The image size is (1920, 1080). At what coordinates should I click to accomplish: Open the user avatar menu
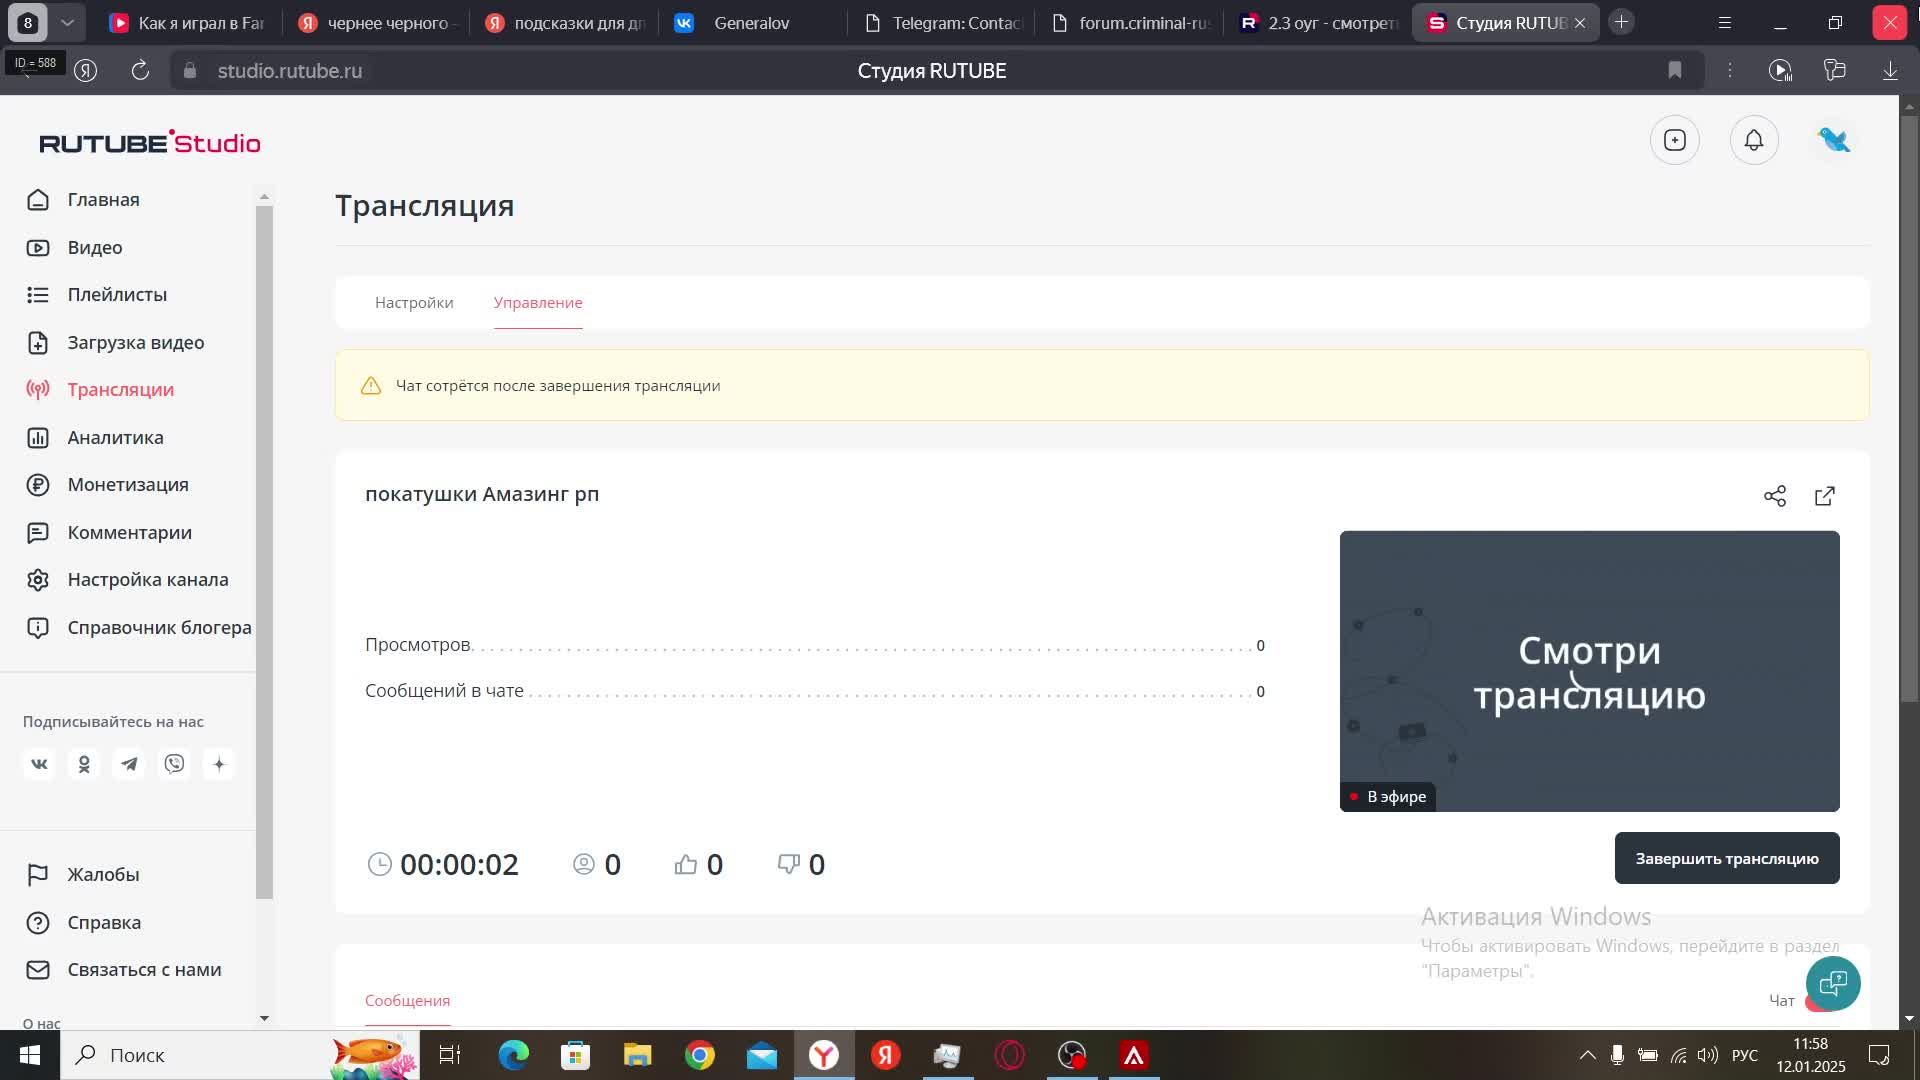tap(1834, 141)
